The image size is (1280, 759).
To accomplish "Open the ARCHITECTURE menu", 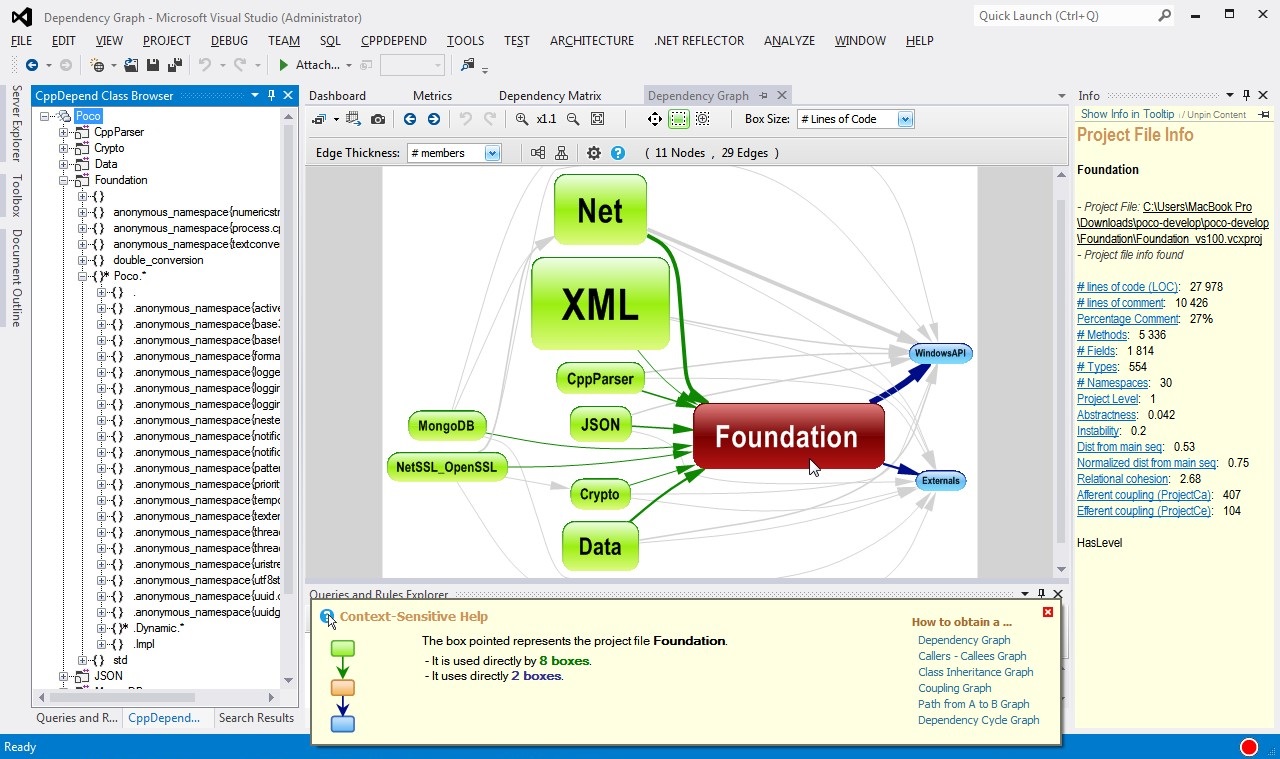I will pos(592,41).
